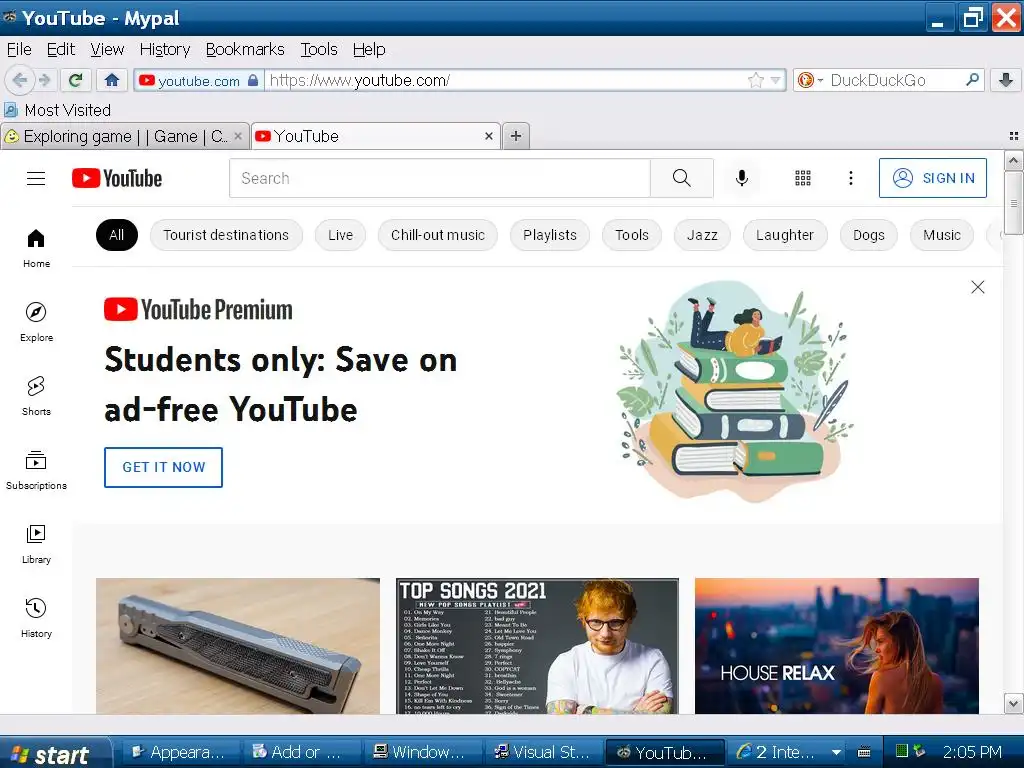This screenshot has width=1024, height=768.
Task: Click the SIGN IN button
Action: 933,178
